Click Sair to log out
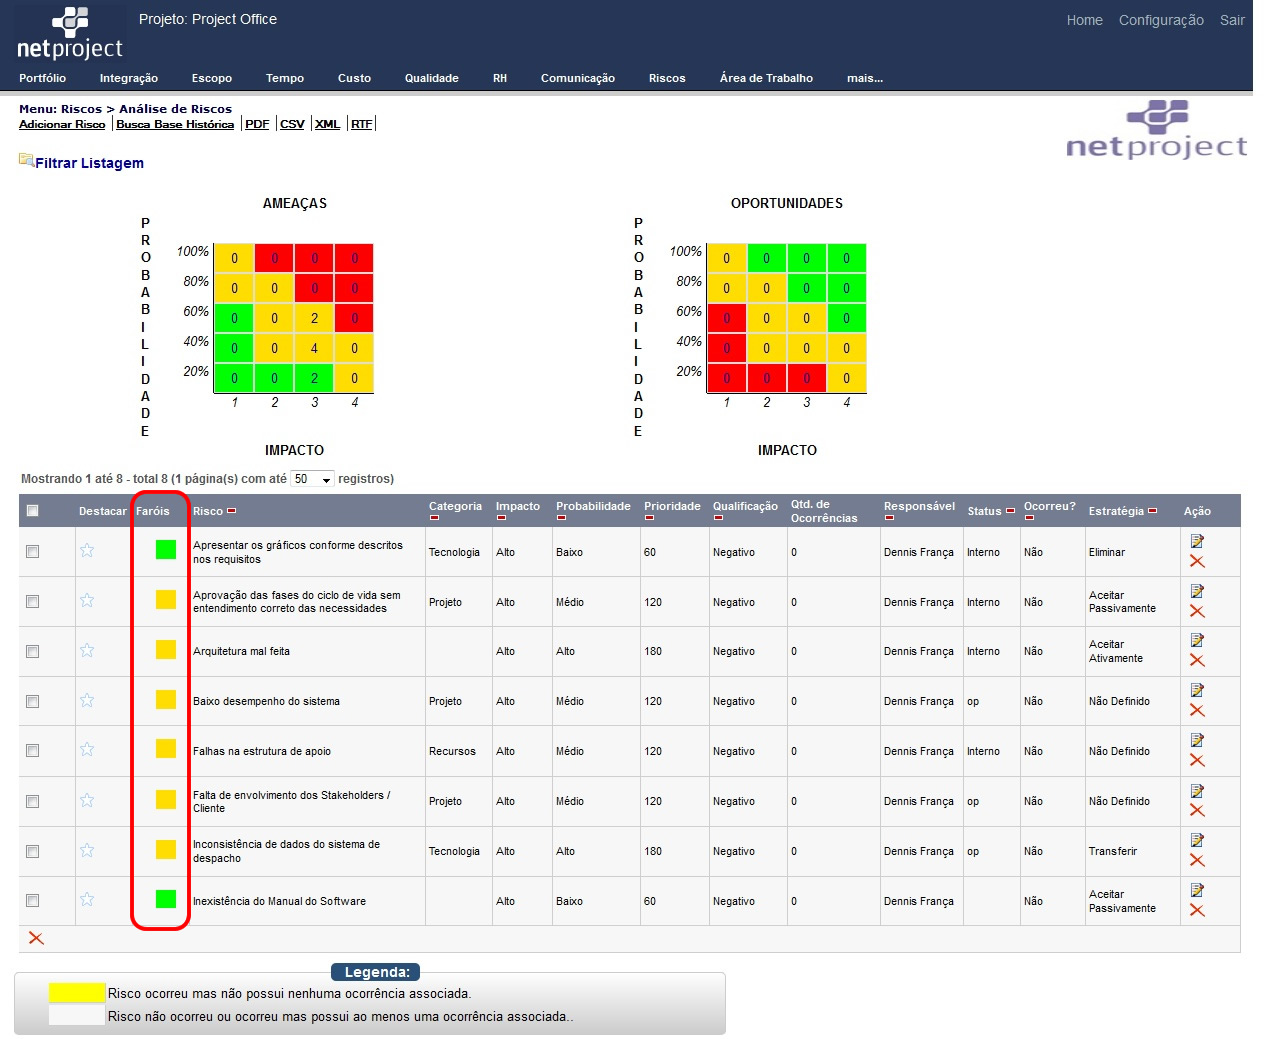1280x1039 pixels. point(1232,20)
